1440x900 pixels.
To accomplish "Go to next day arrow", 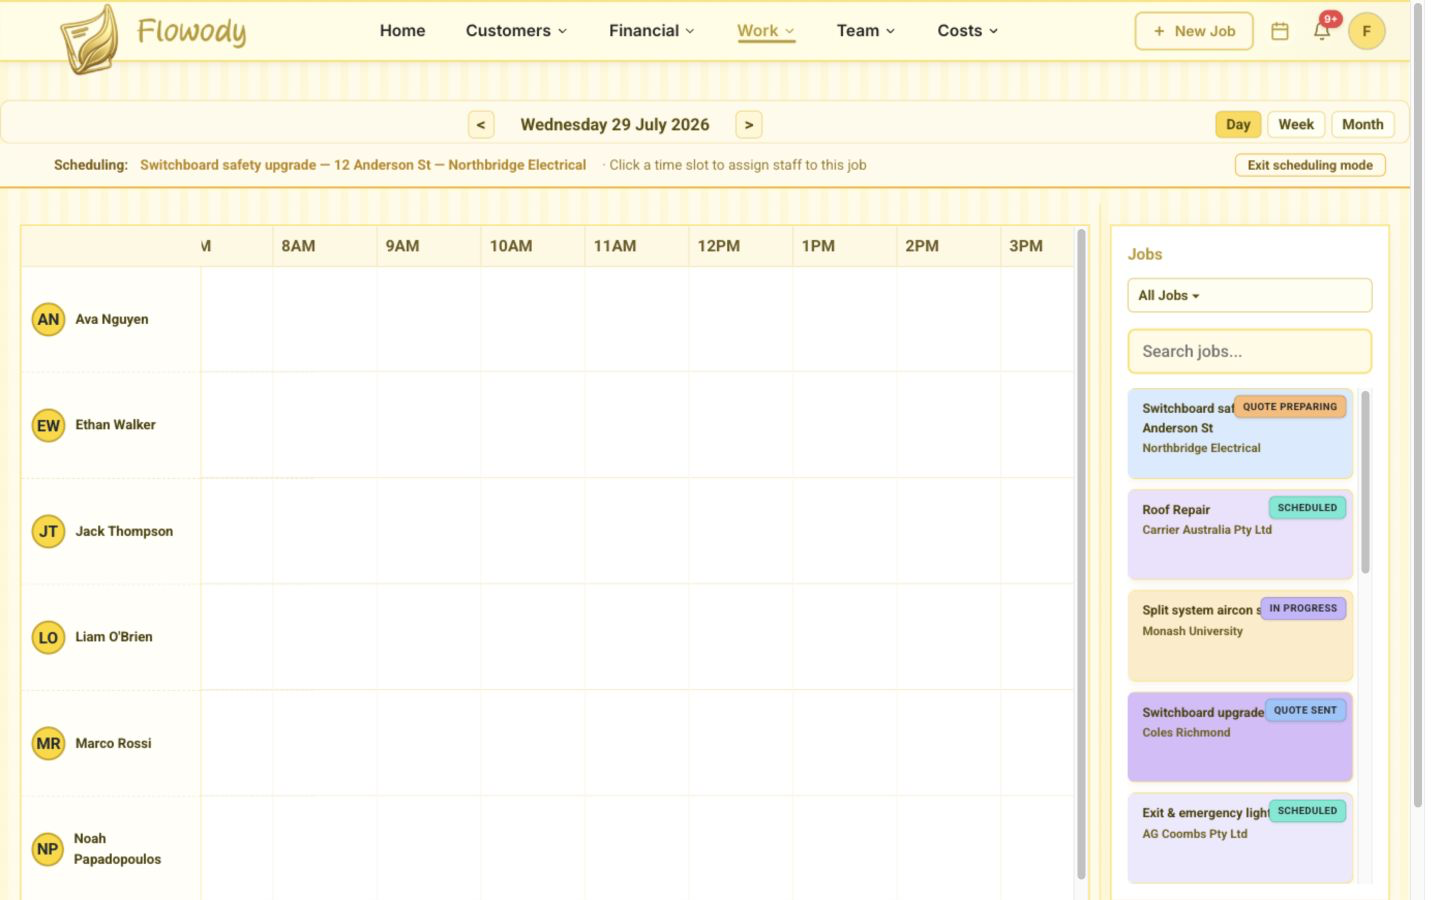I will click(x=749, y=125).
